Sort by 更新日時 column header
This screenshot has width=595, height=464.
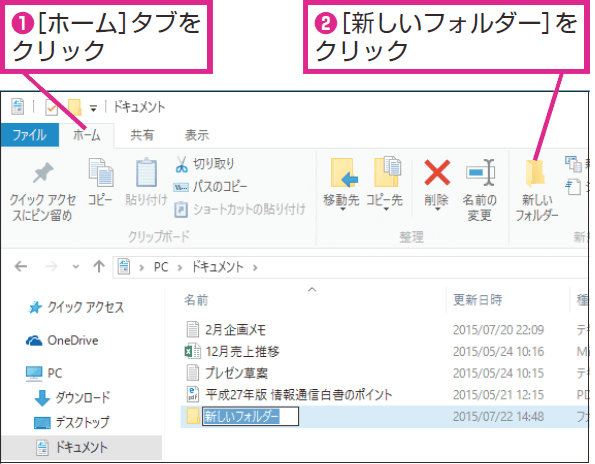click(478, 300)
